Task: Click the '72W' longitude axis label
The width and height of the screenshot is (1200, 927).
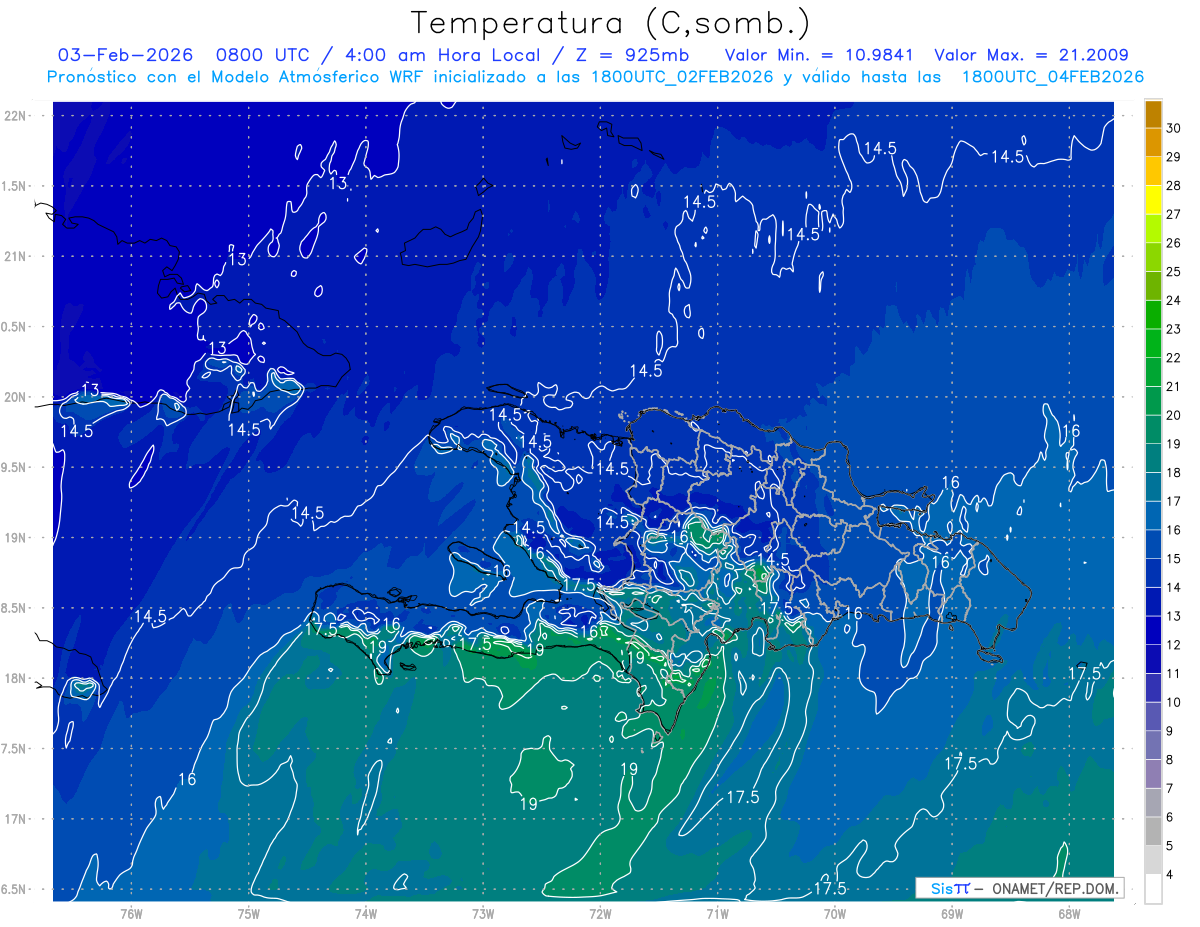Action: point(601,913)
